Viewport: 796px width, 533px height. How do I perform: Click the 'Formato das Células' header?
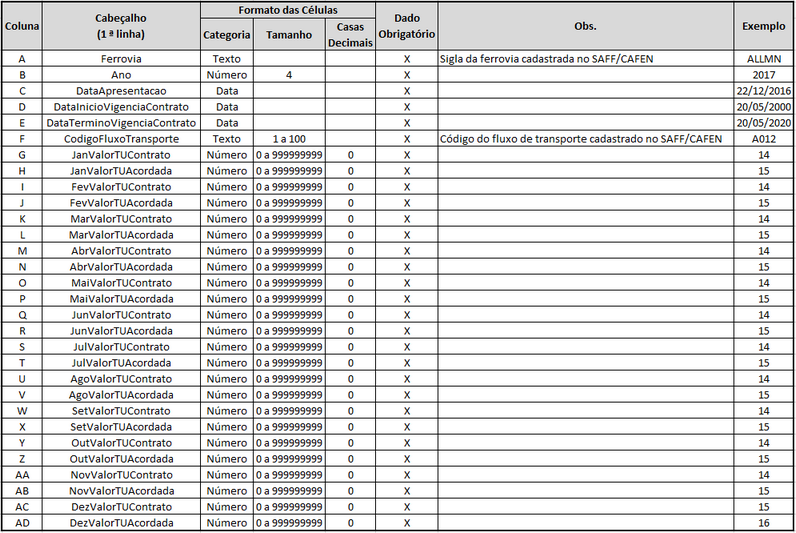288,10
